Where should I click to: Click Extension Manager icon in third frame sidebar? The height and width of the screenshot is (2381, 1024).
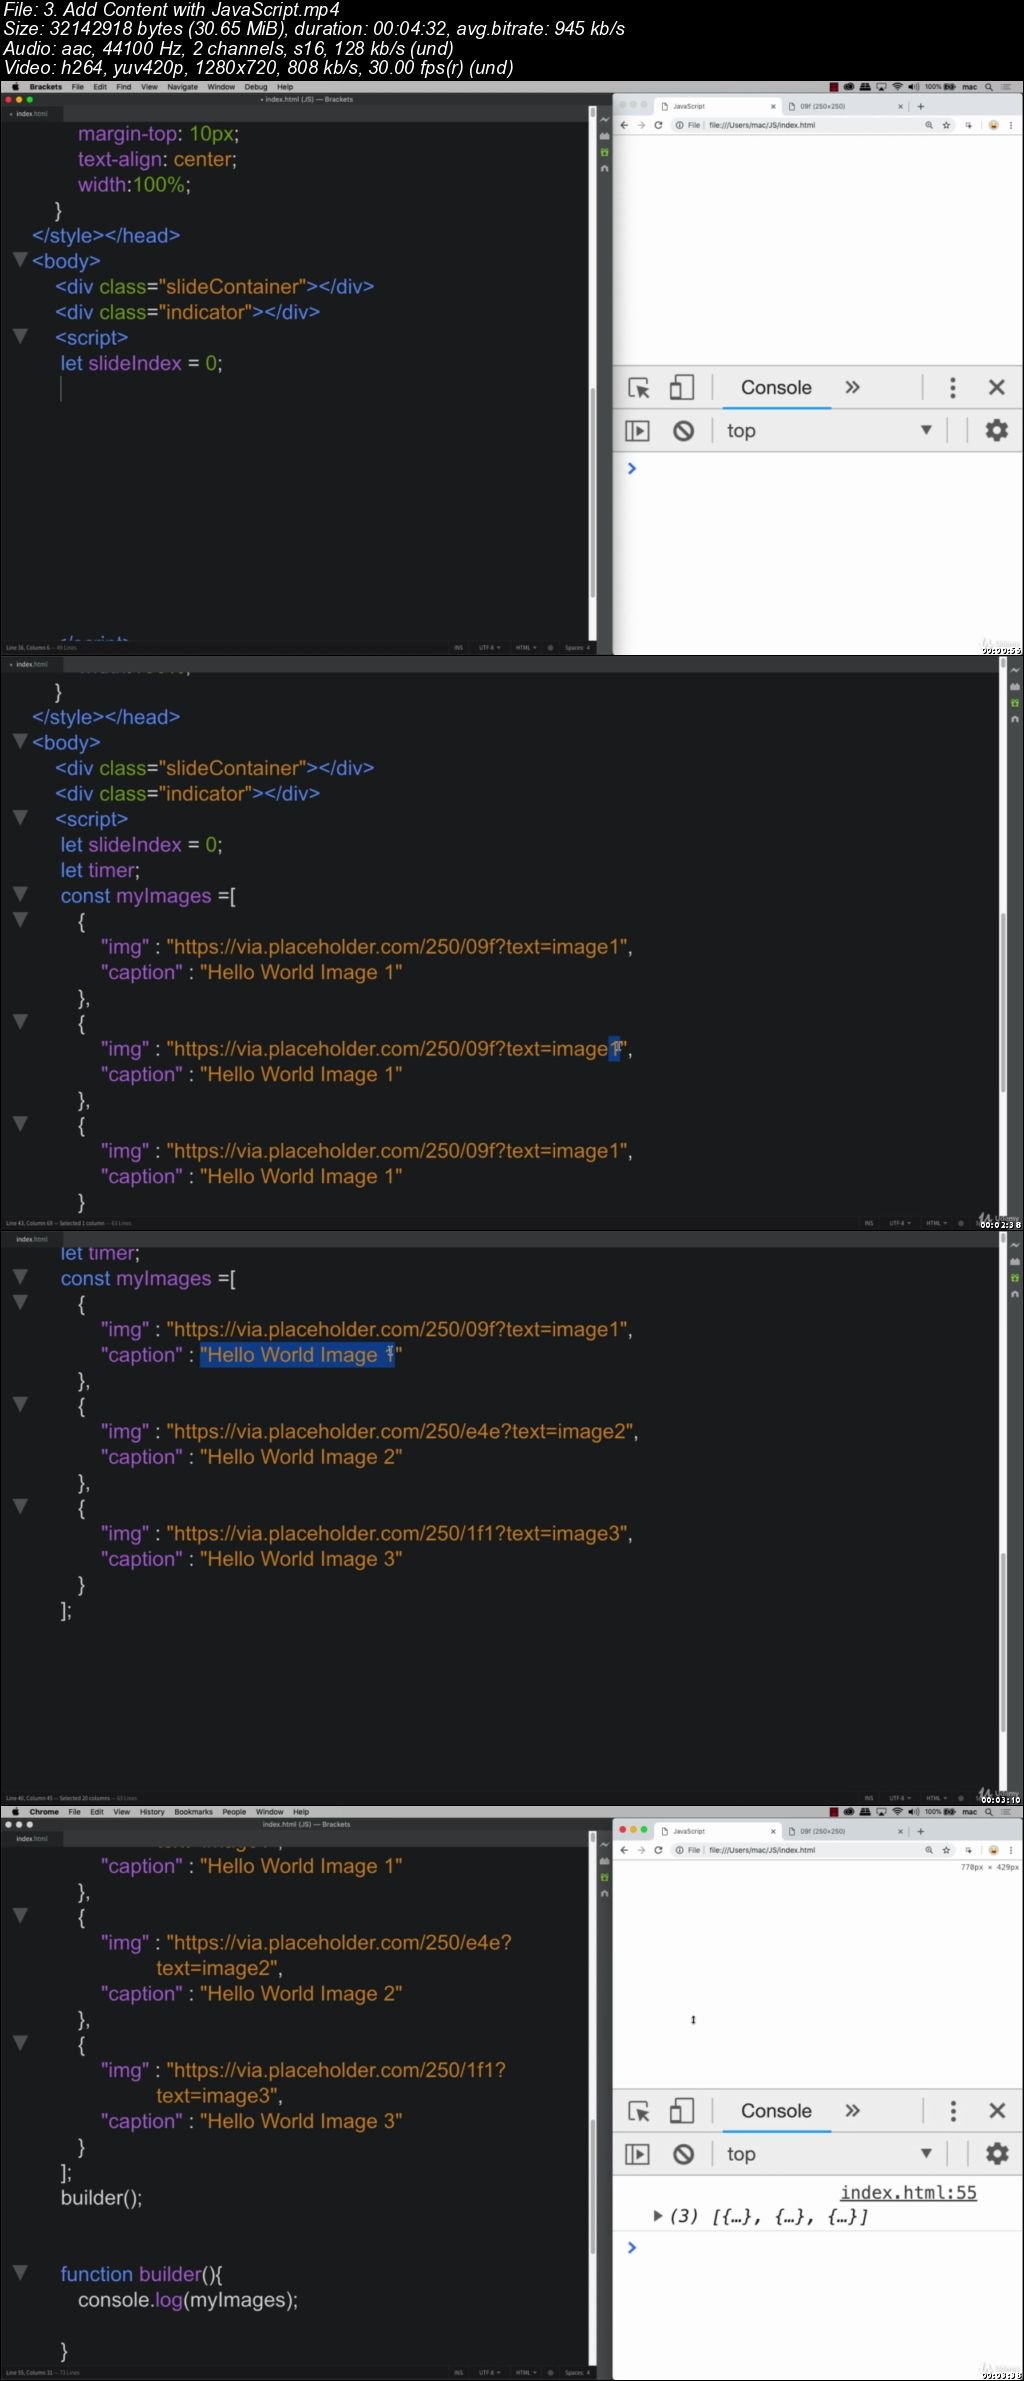[x=1015, y=1262]
